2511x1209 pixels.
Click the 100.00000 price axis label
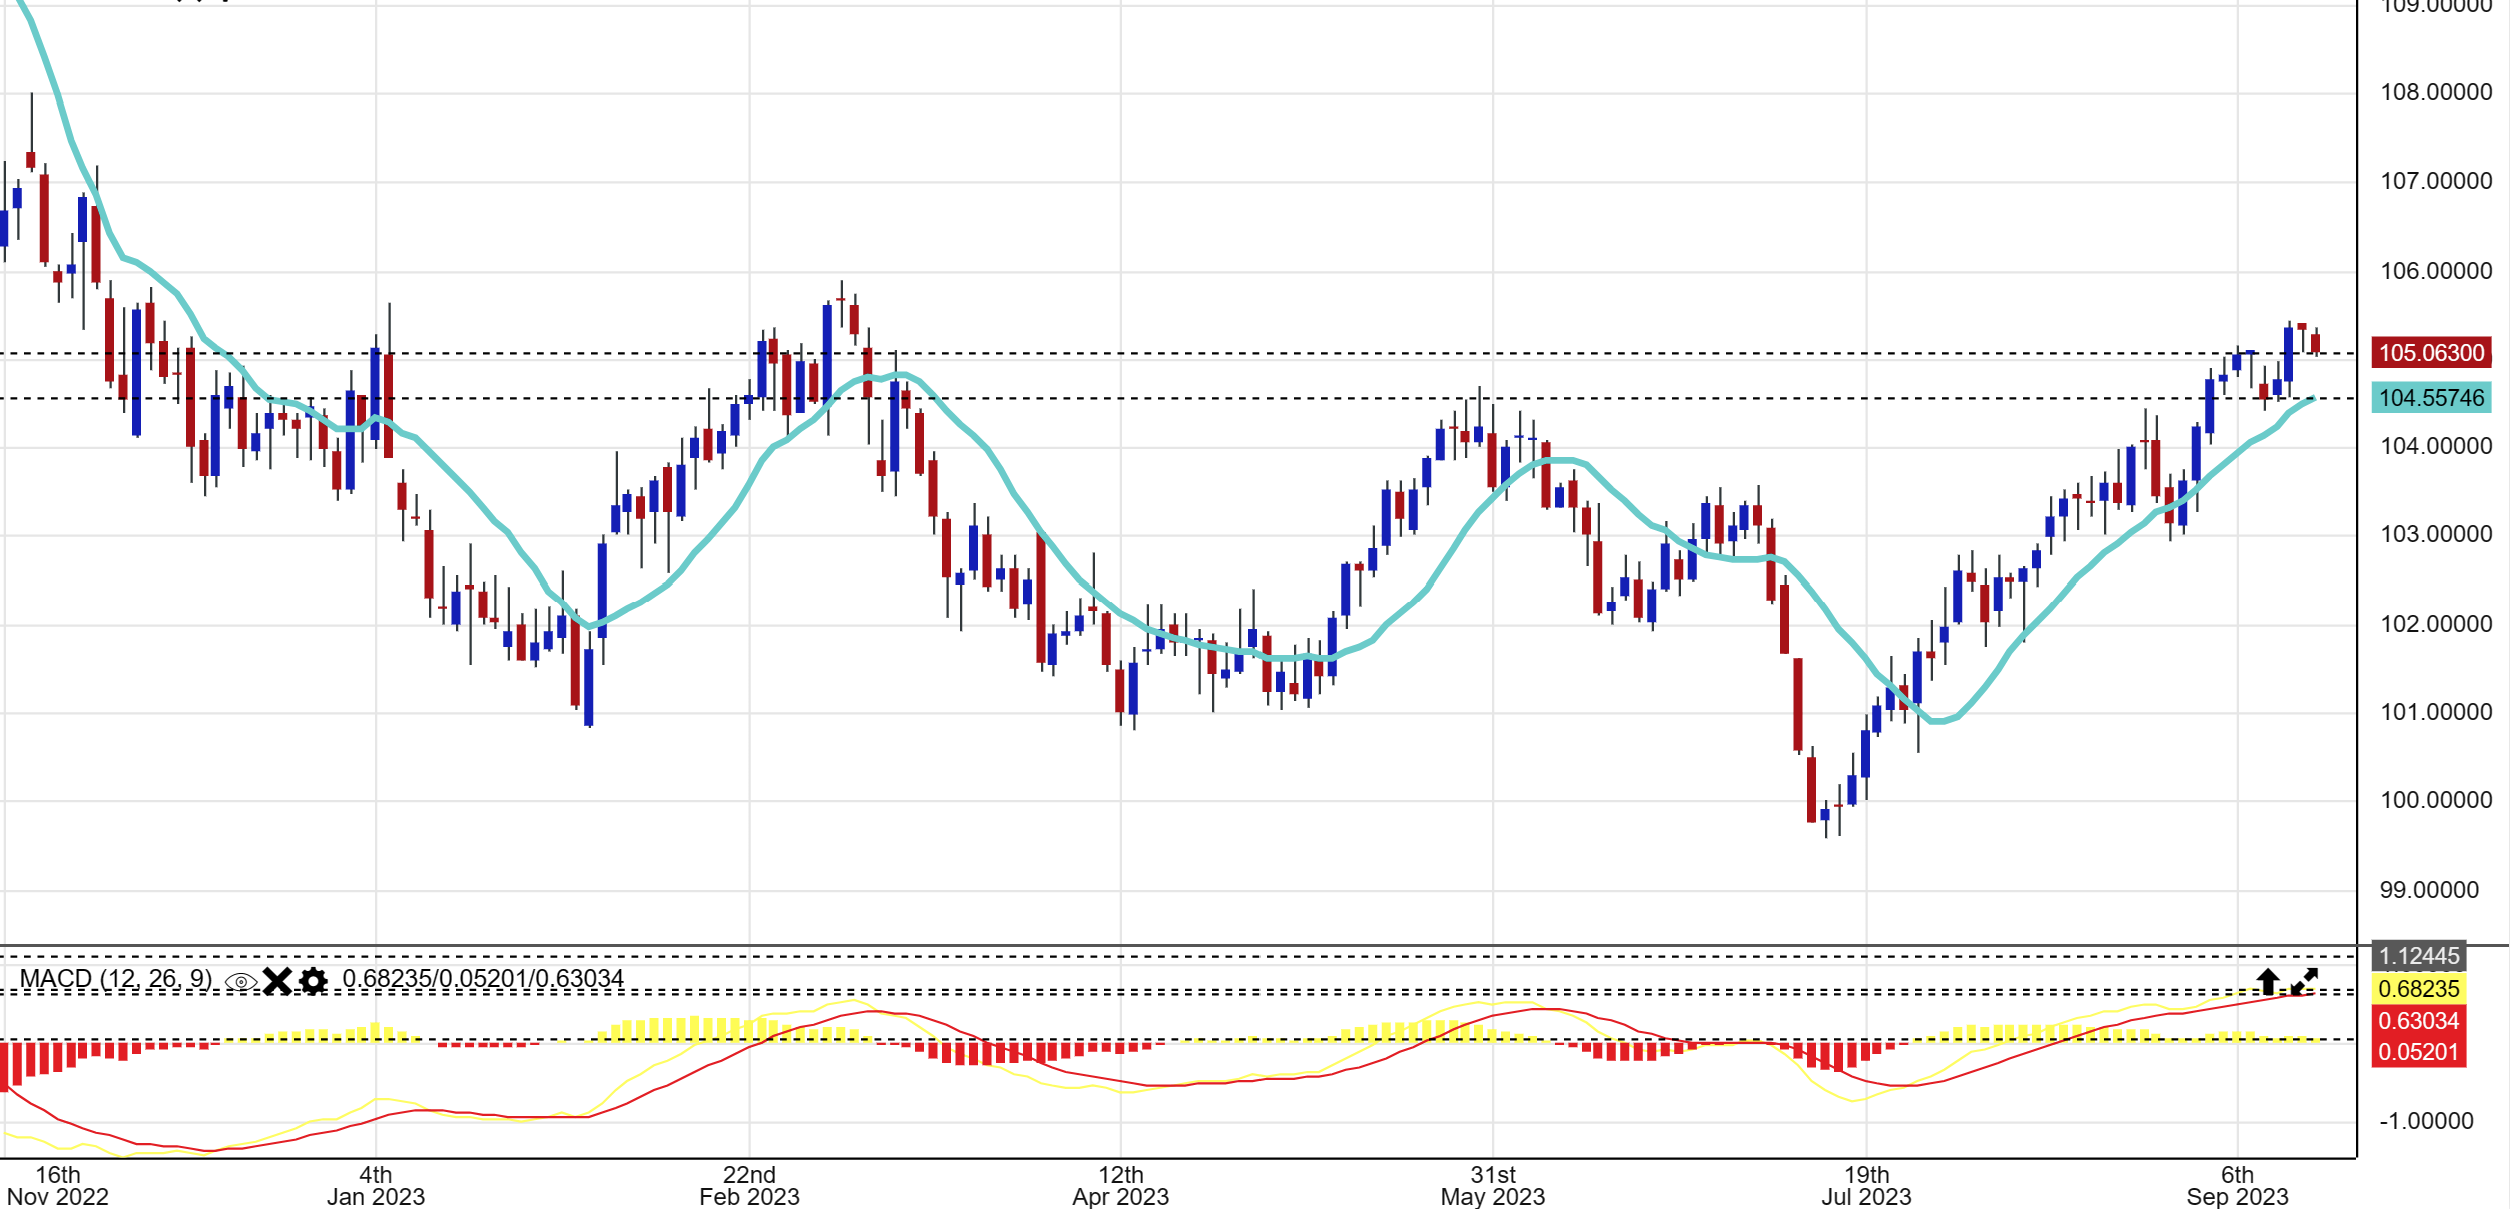pos(2435,800)
